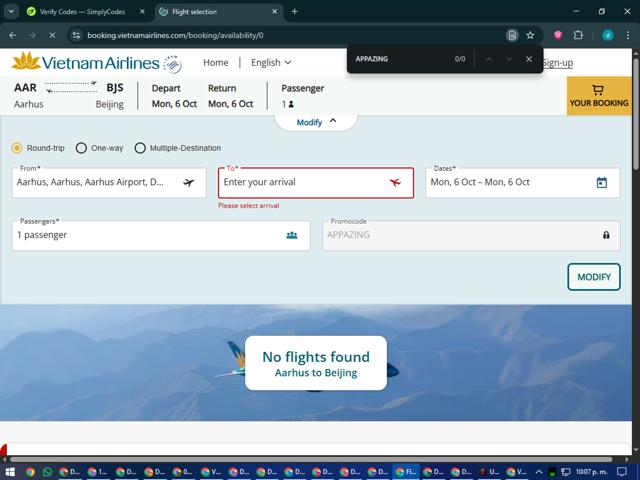Click the 0/0 match count
Screen dimensions: 640x480
460,59
